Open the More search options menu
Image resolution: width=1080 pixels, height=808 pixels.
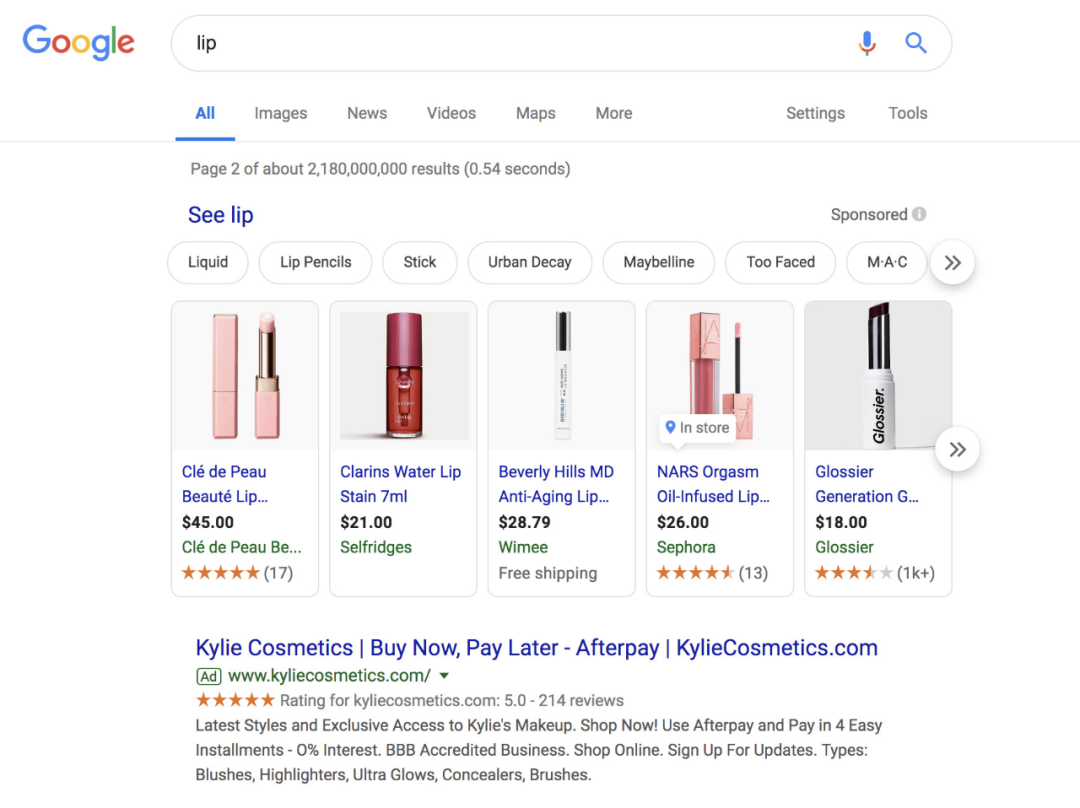pyautogui.click(x=613, y=113)
